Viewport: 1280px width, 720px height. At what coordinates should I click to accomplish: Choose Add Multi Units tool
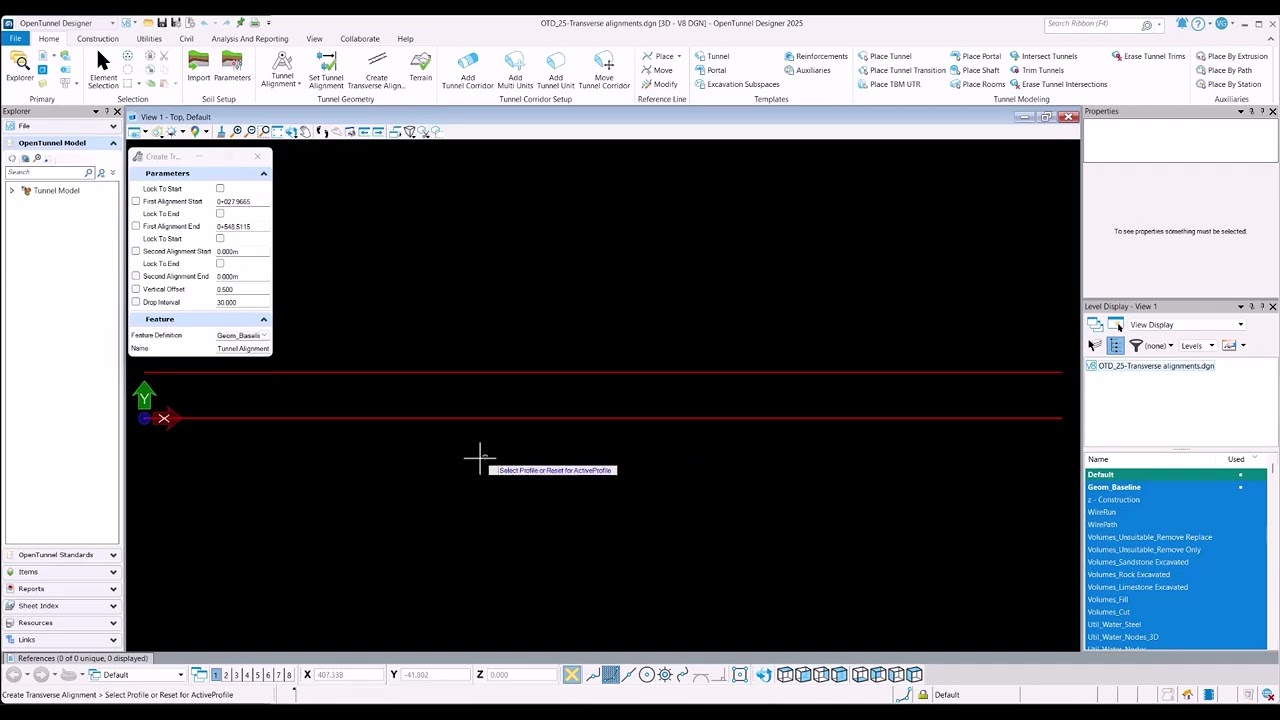[x=515, y=70]
